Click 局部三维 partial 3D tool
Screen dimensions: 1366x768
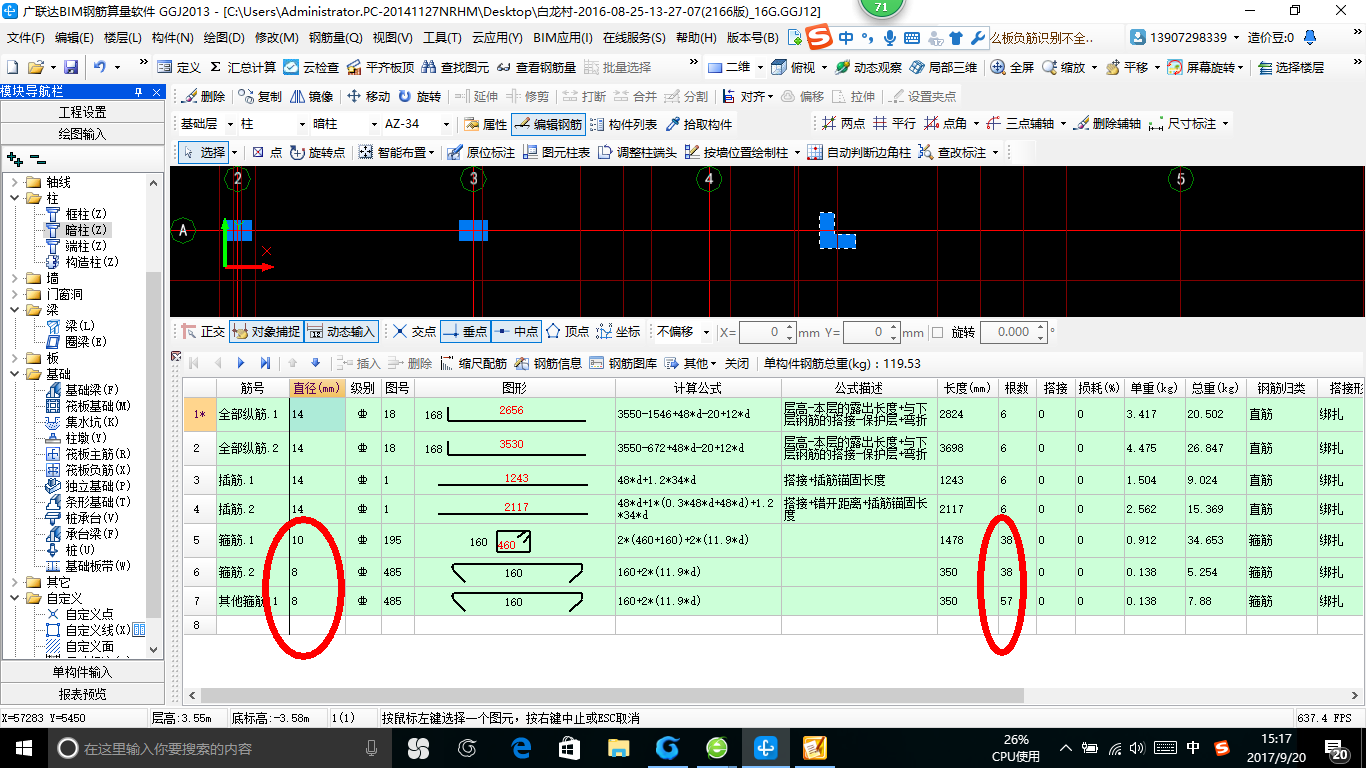coord(943,67)
